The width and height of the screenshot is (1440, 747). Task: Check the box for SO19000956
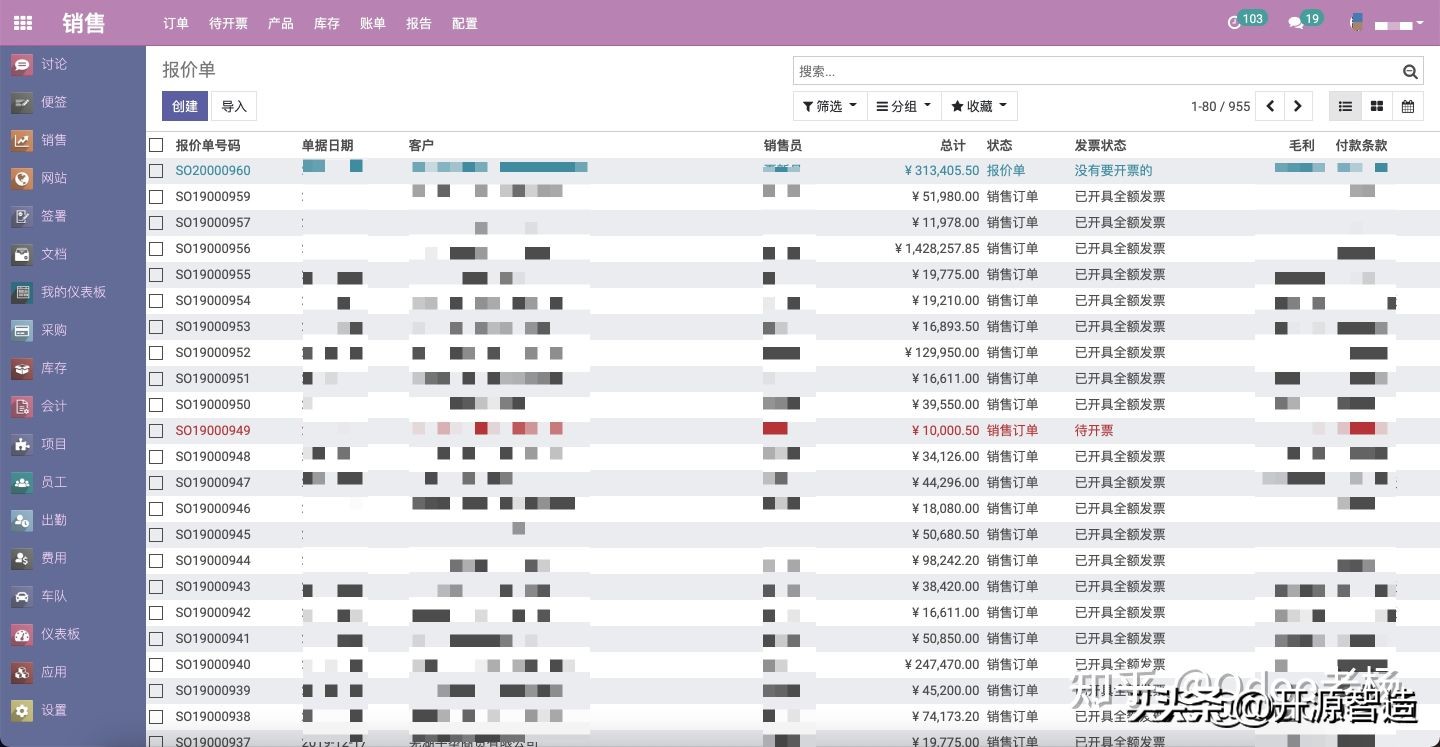[156, 249]
